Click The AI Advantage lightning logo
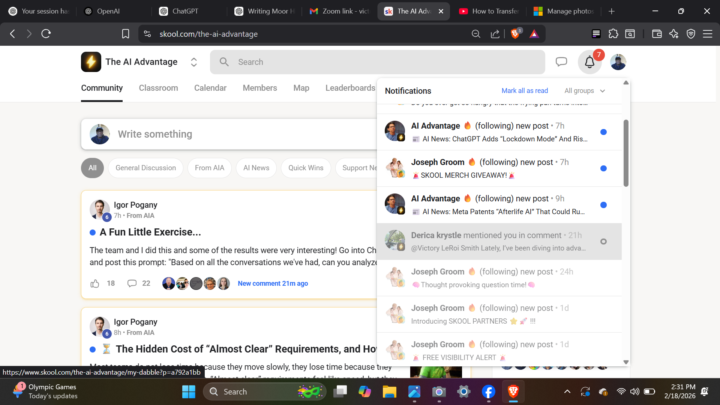This screenshot has height=405, width=720. coord(91,62)
